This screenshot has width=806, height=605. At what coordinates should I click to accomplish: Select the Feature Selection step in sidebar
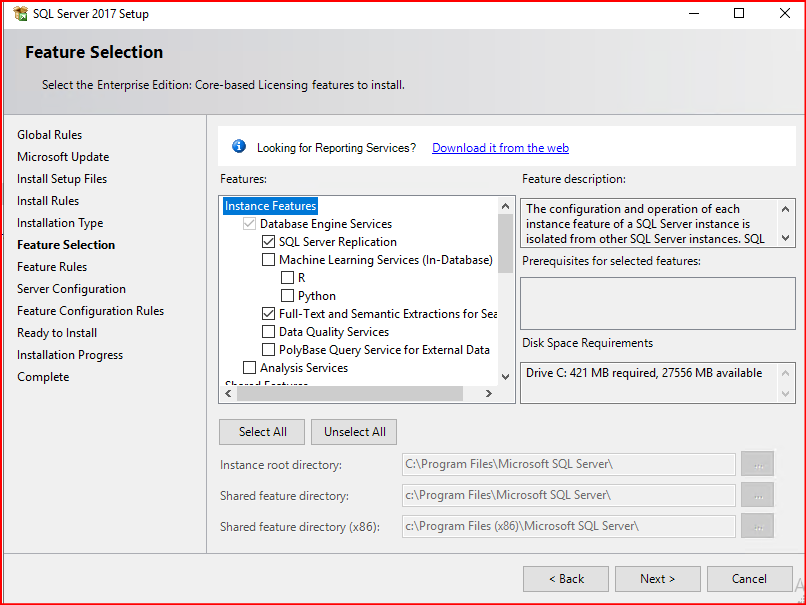[x=66, y=245]
